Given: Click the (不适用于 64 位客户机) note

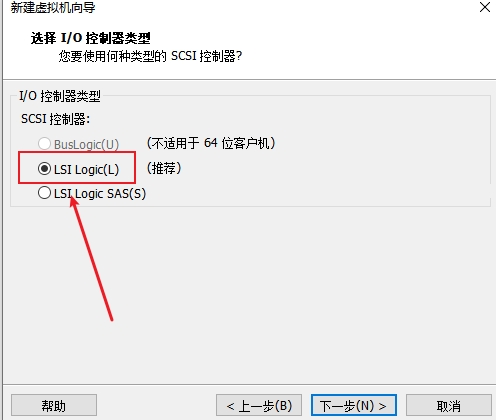Looking at the screenshot, I should [x=211, y=143].
